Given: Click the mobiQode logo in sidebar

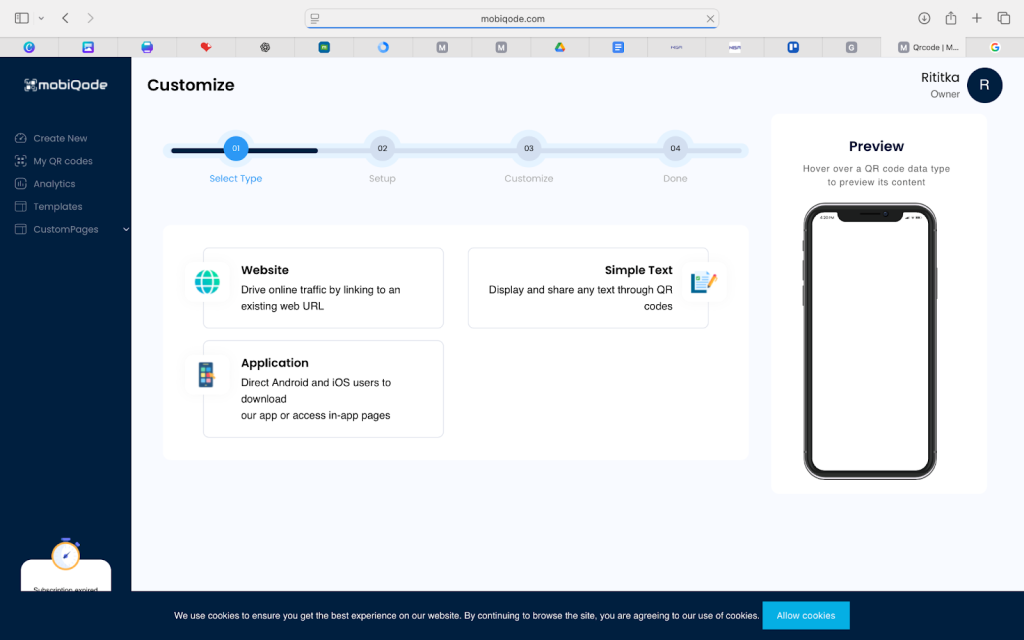Looking at the screenshot, I should tap(66, 85).
